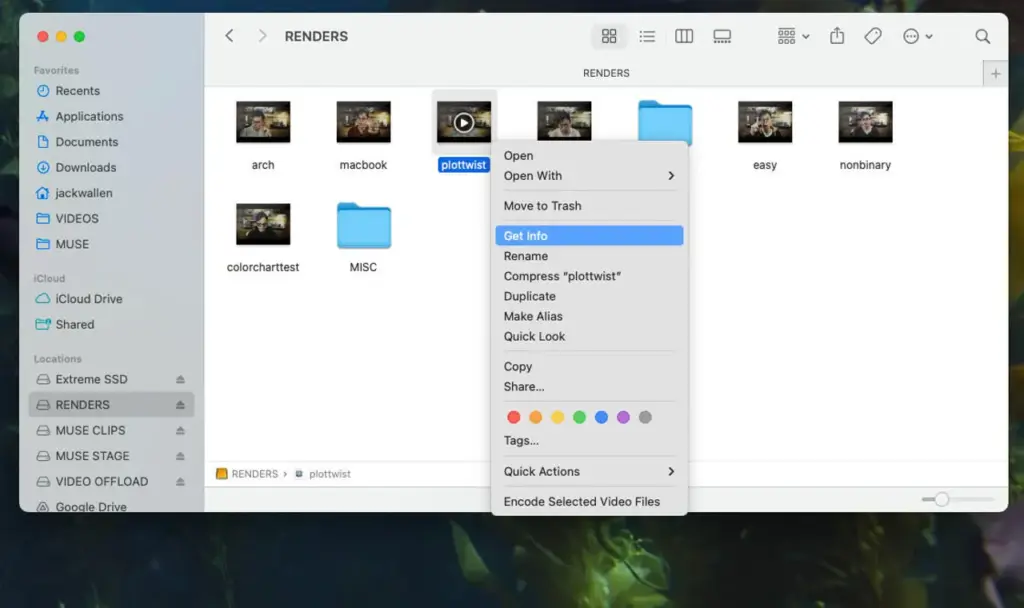
Task: Open the Finder search magnifier
Action: click(982, 37)
